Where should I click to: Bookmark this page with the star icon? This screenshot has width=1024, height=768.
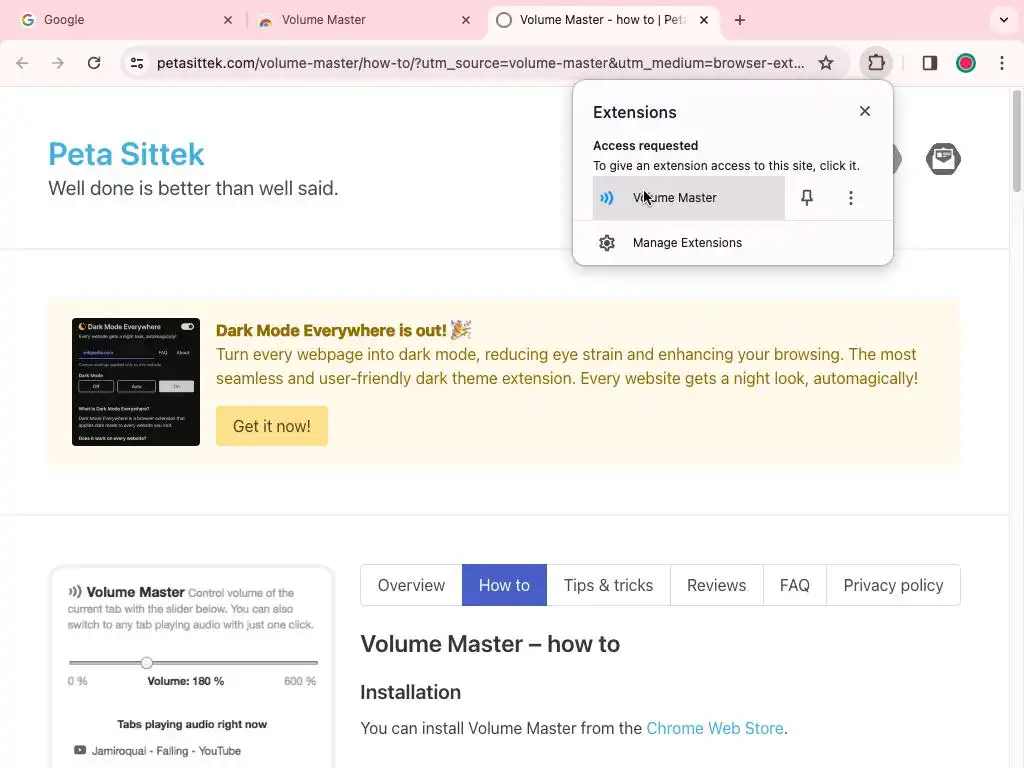coord(826,63)
